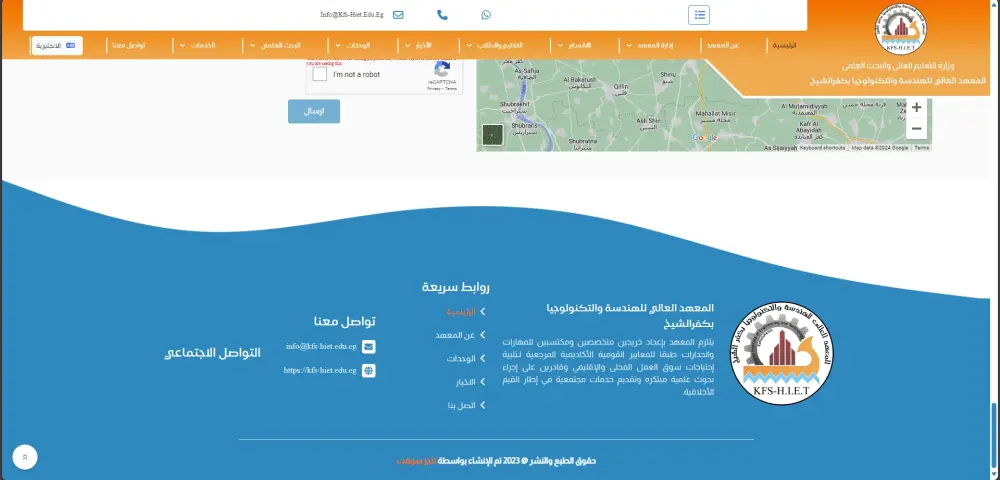Screen dimensions: 1000x480
Task: Click the روابط سريعة footer heading
Action: (x=456, y=287)
